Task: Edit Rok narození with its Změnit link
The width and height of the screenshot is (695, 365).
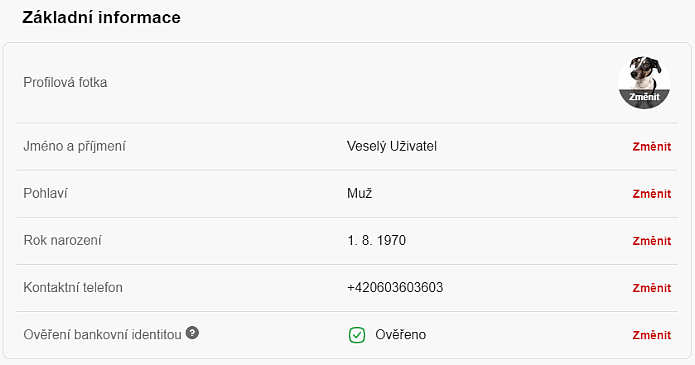Action: 652,241
